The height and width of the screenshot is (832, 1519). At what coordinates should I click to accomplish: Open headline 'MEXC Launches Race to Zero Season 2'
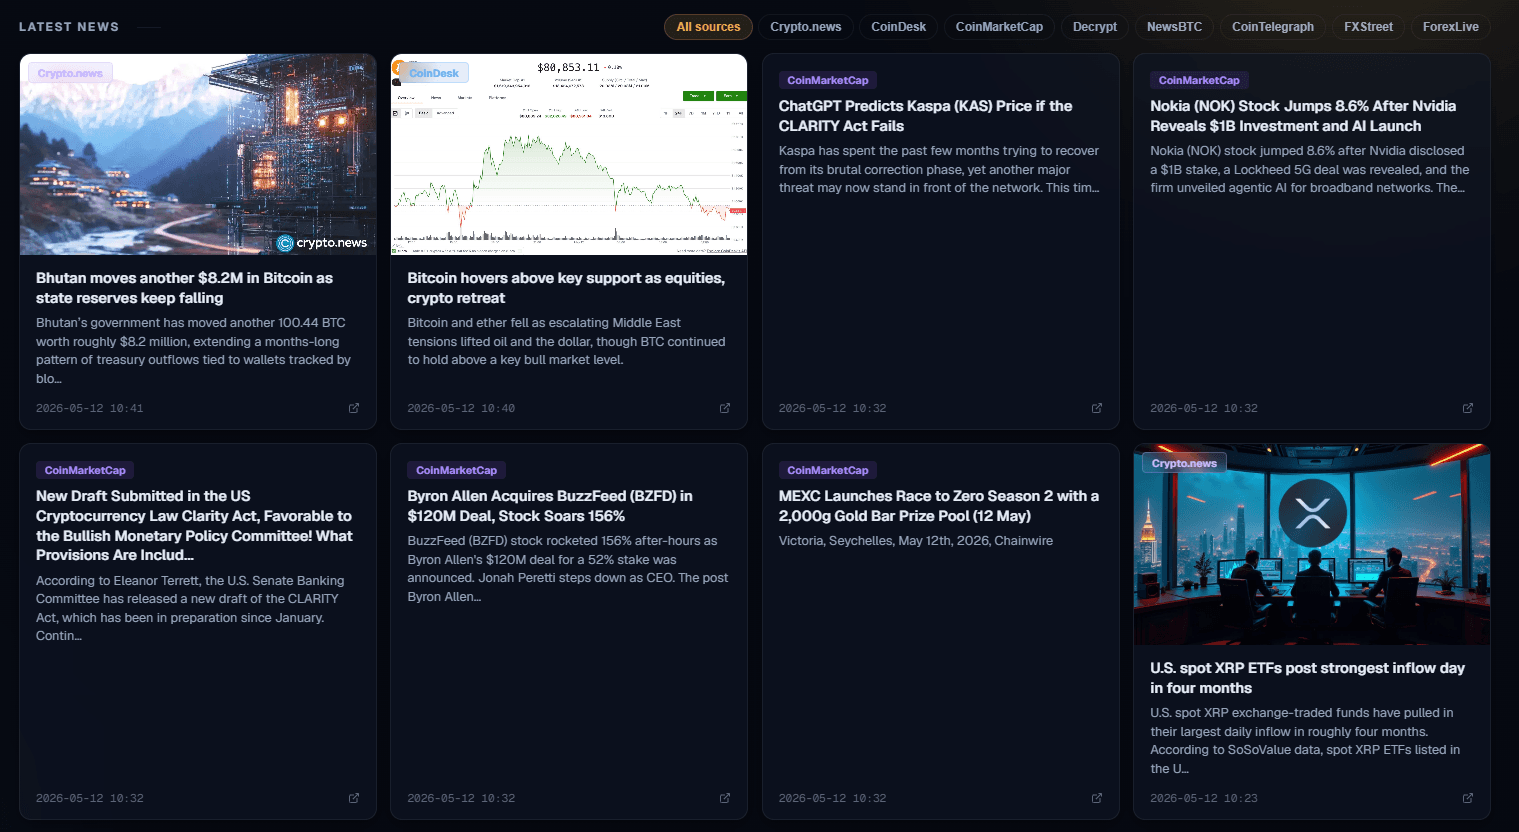pyautogui.click(x=939, y=506)
